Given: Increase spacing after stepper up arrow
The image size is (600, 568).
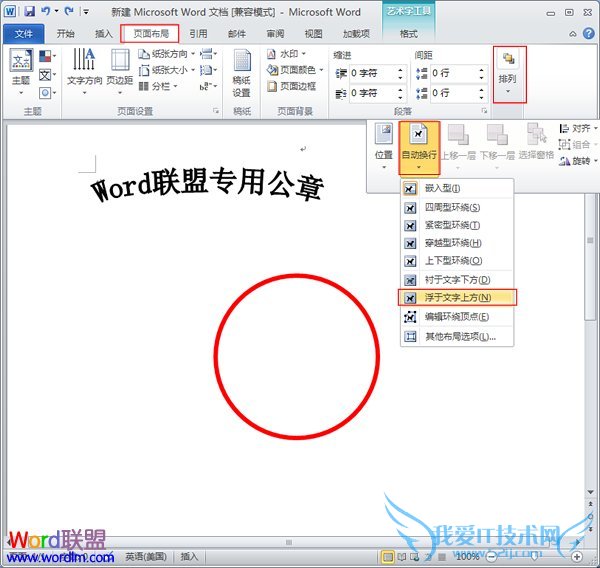Looking at the screenshot, I should [x=481, y=90].
